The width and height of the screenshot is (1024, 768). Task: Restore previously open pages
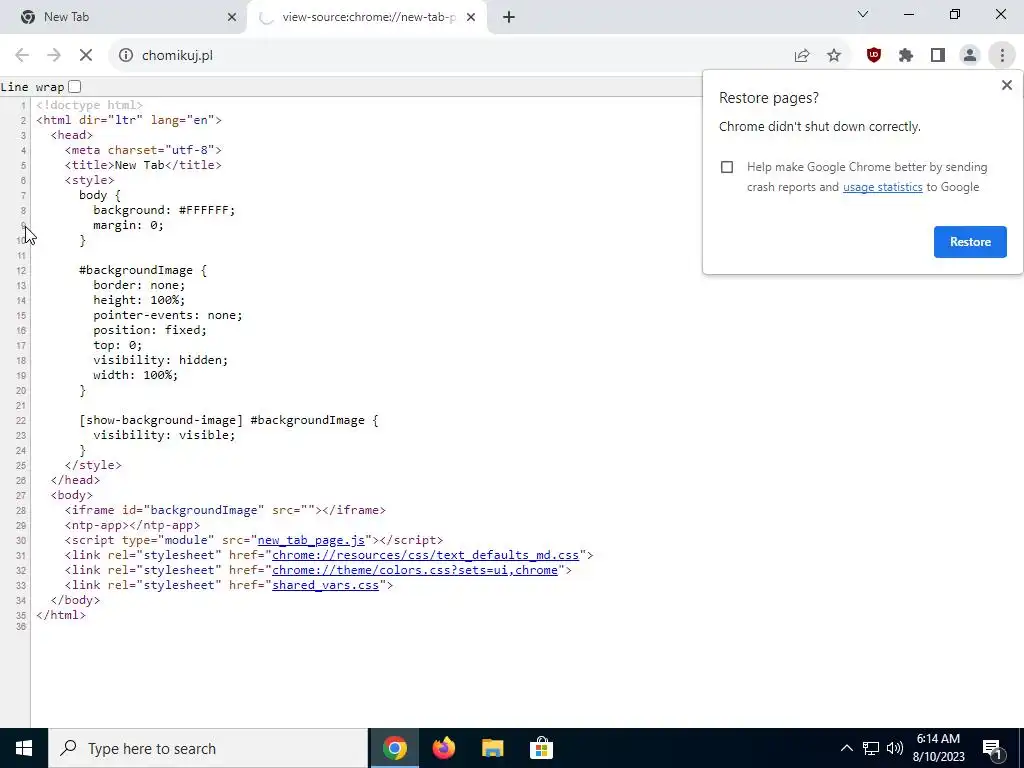970,242
